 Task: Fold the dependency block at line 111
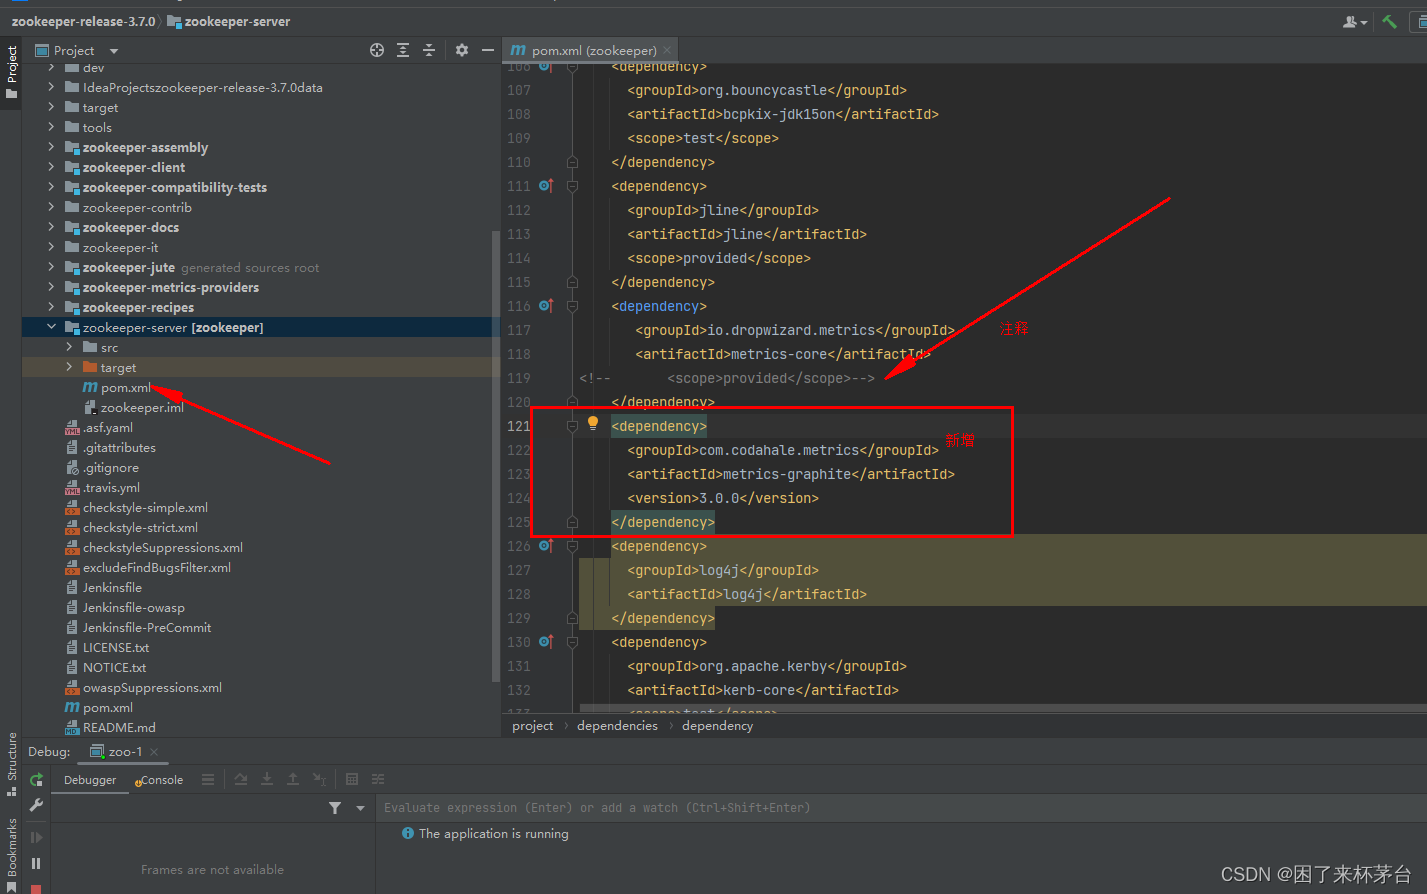coord(572,186)
